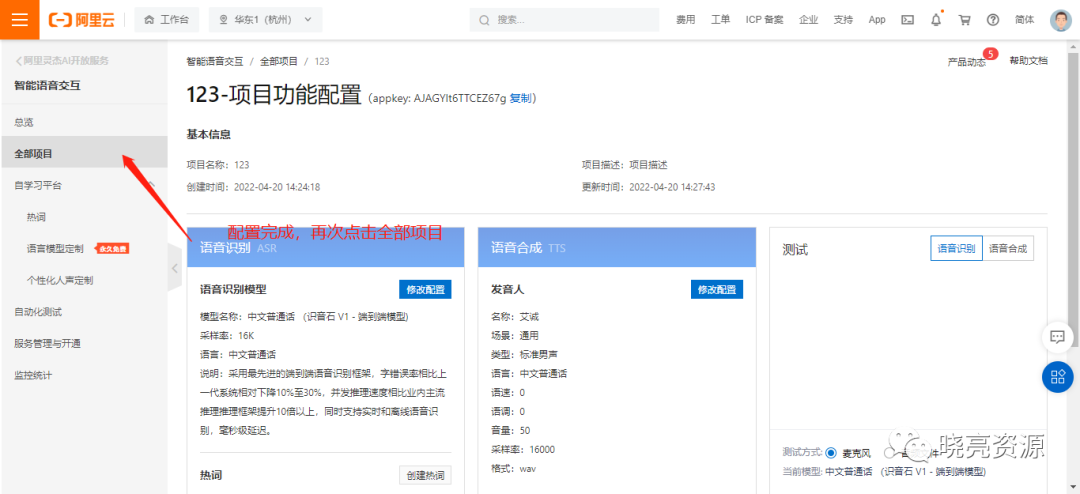Open 帮助文档
Screen dimensions: 1080x494
(x=1028, y=61)
